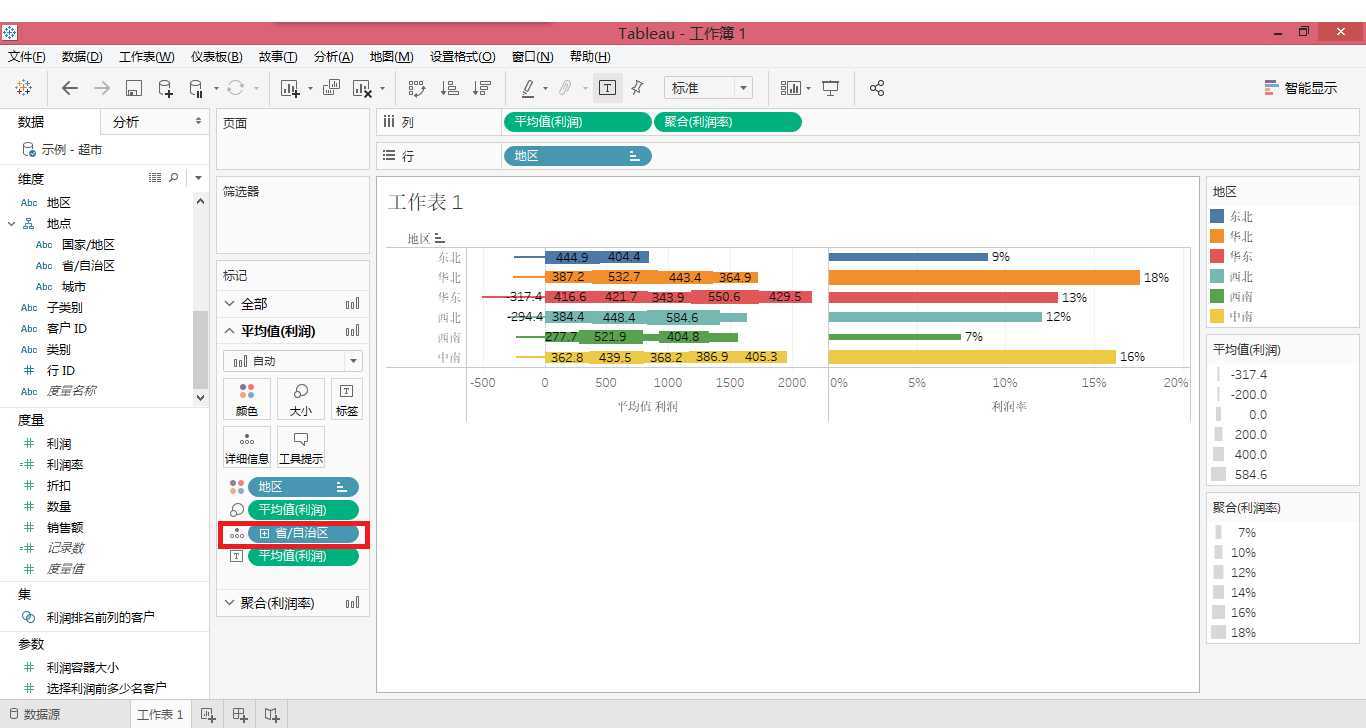Select the 销售额 measure

pos(65,527)
